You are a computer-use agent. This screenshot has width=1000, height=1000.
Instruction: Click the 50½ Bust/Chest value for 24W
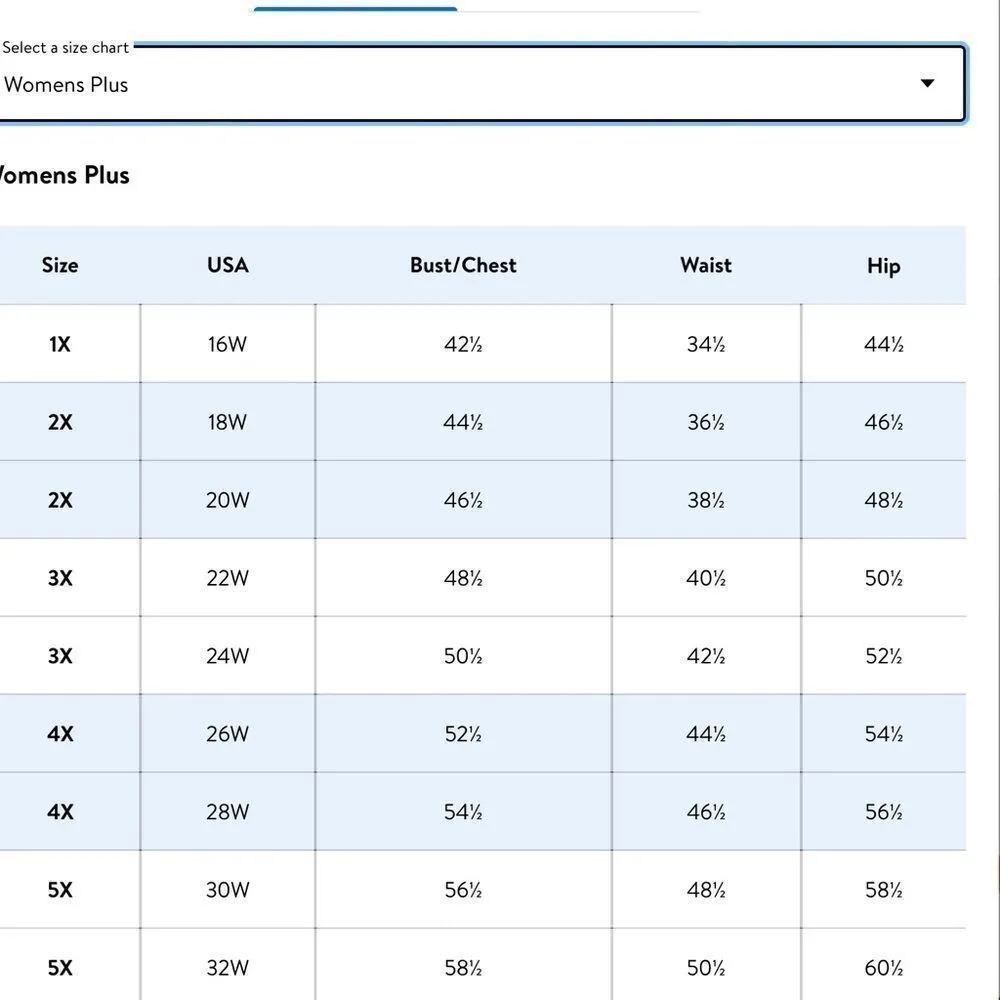click(x=463, y=656)
